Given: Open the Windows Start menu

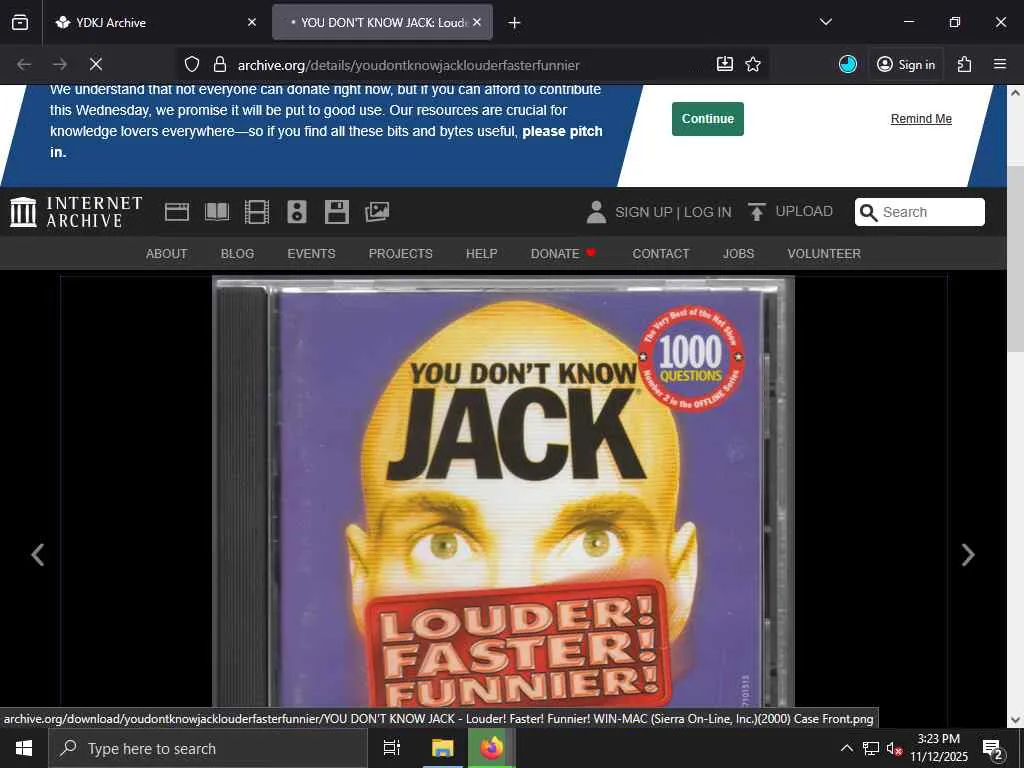Looking at the screenshot, I should click(24, 748).
